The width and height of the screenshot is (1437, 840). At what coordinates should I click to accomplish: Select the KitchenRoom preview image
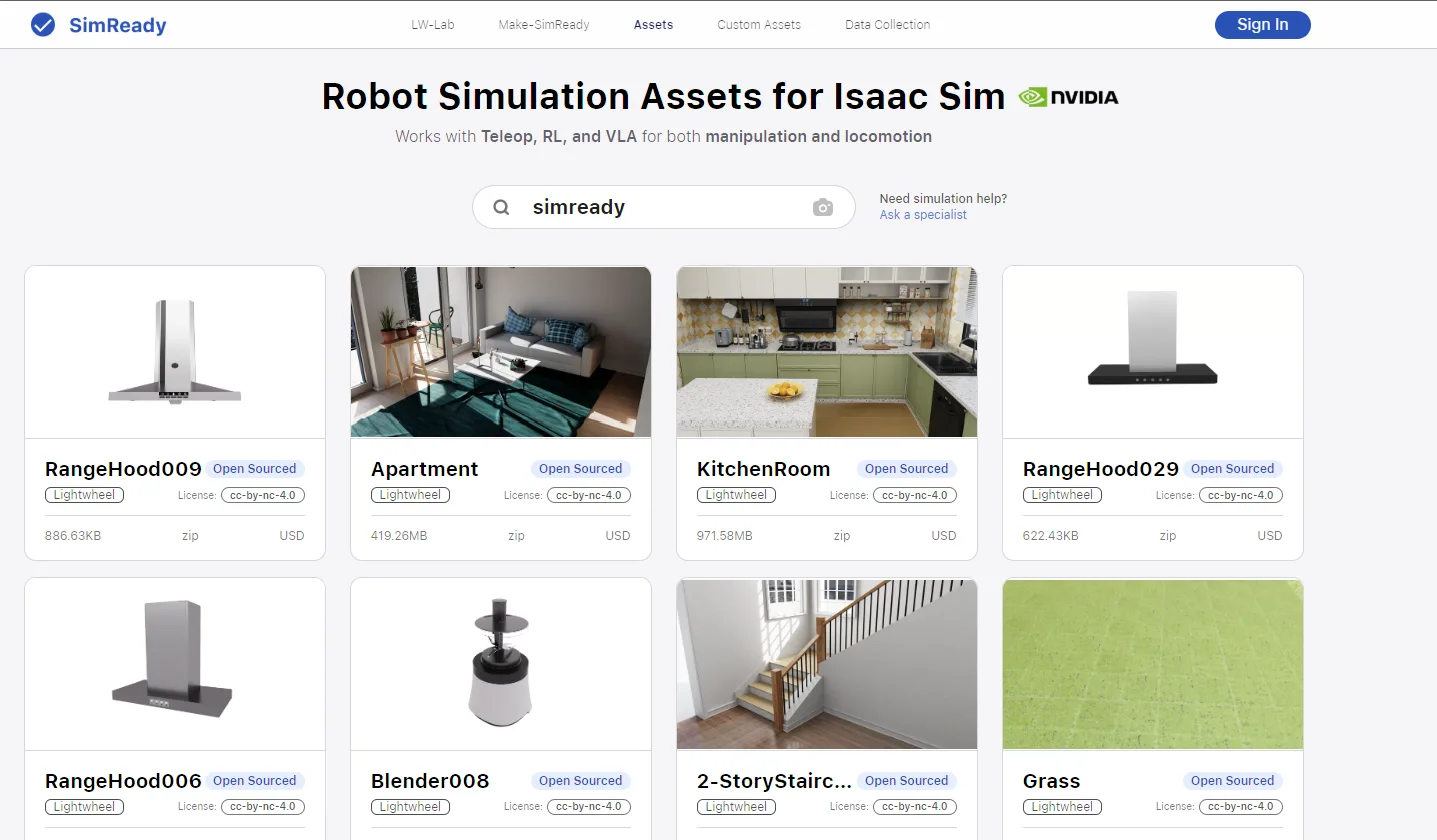[827, 352]
